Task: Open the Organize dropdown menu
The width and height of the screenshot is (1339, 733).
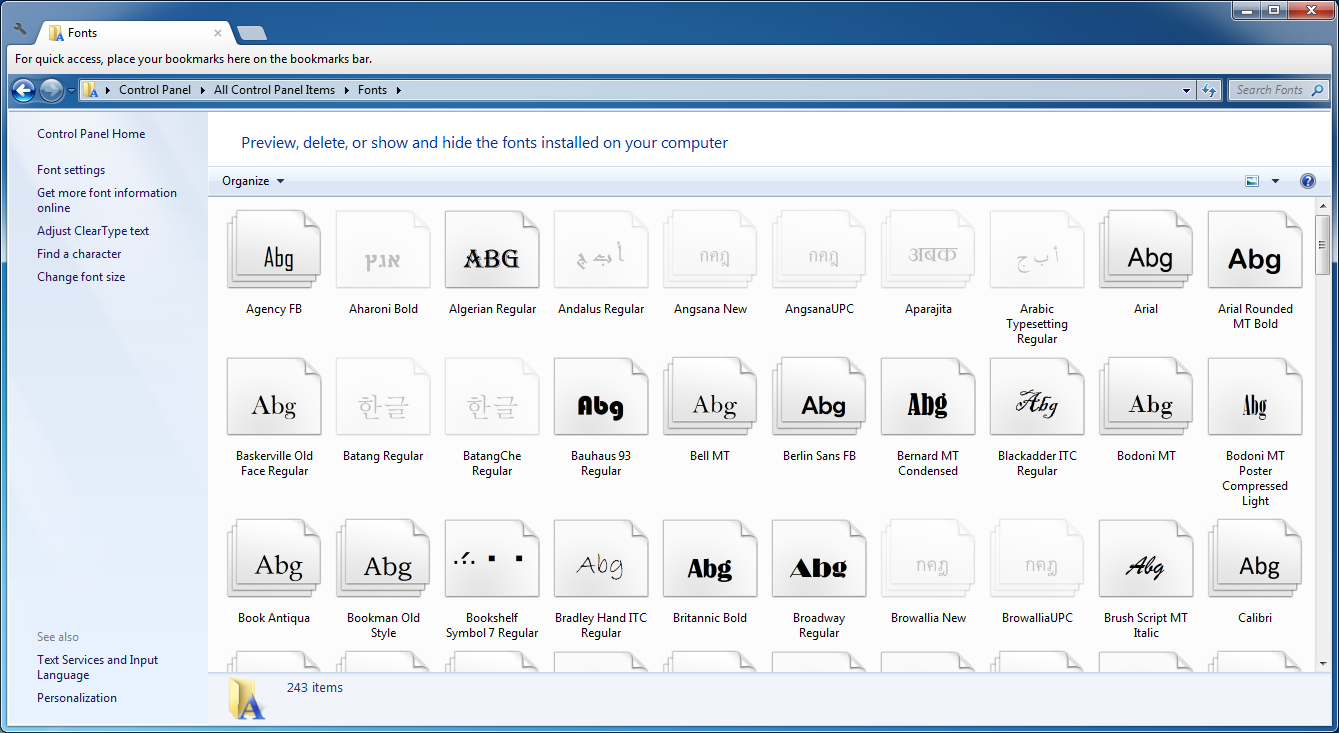Action: tap(253, 181)
